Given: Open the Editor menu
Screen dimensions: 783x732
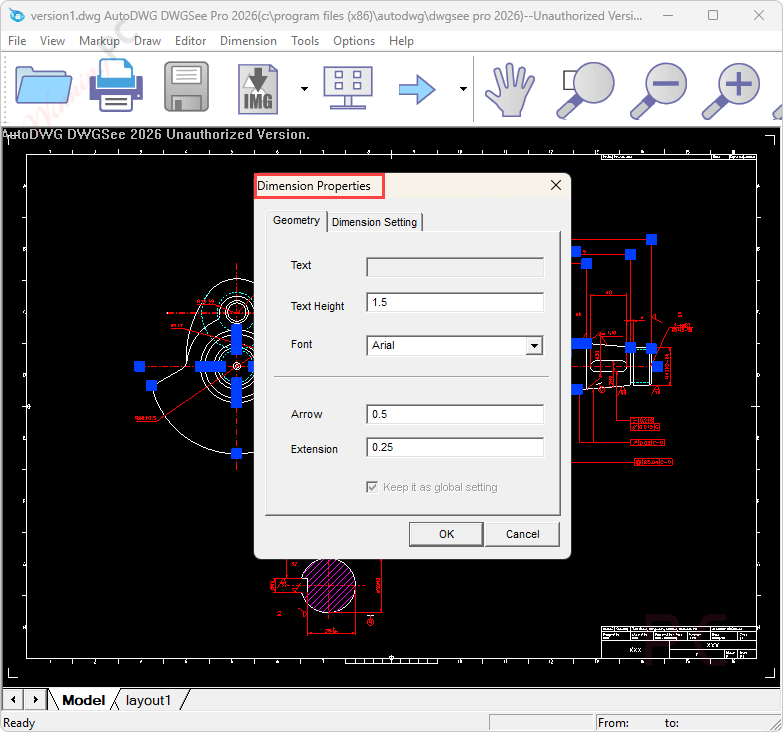Looking at the screenshot, I should coord(190,41).
